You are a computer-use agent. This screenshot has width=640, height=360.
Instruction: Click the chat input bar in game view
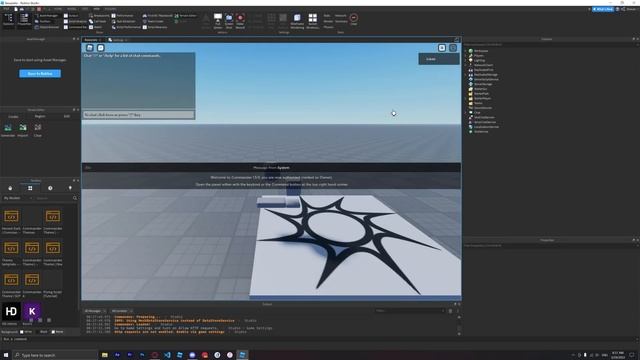138,115
